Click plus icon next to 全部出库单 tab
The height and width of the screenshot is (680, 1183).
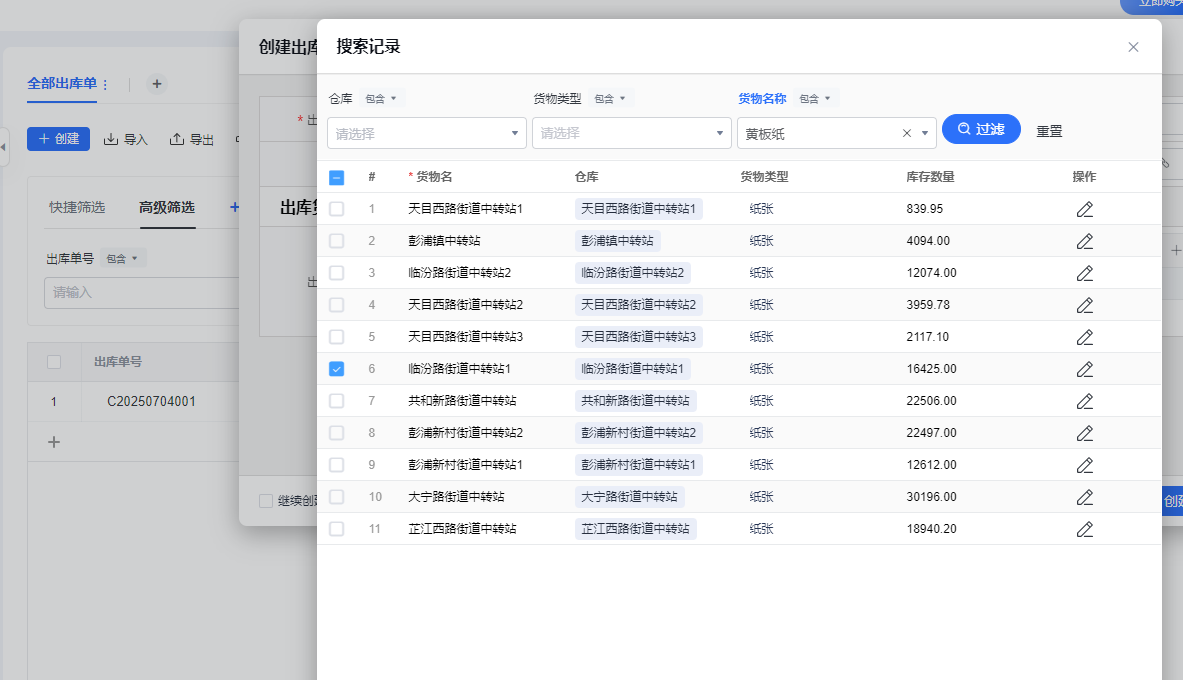tap(157, 84)
